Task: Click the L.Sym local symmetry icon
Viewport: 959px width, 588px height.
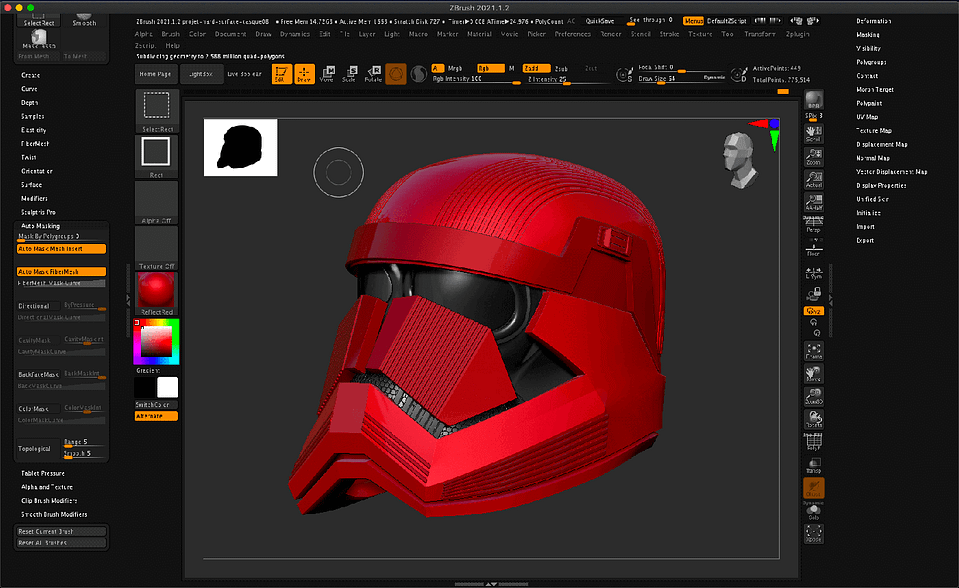Action: [x=813, y=273]
